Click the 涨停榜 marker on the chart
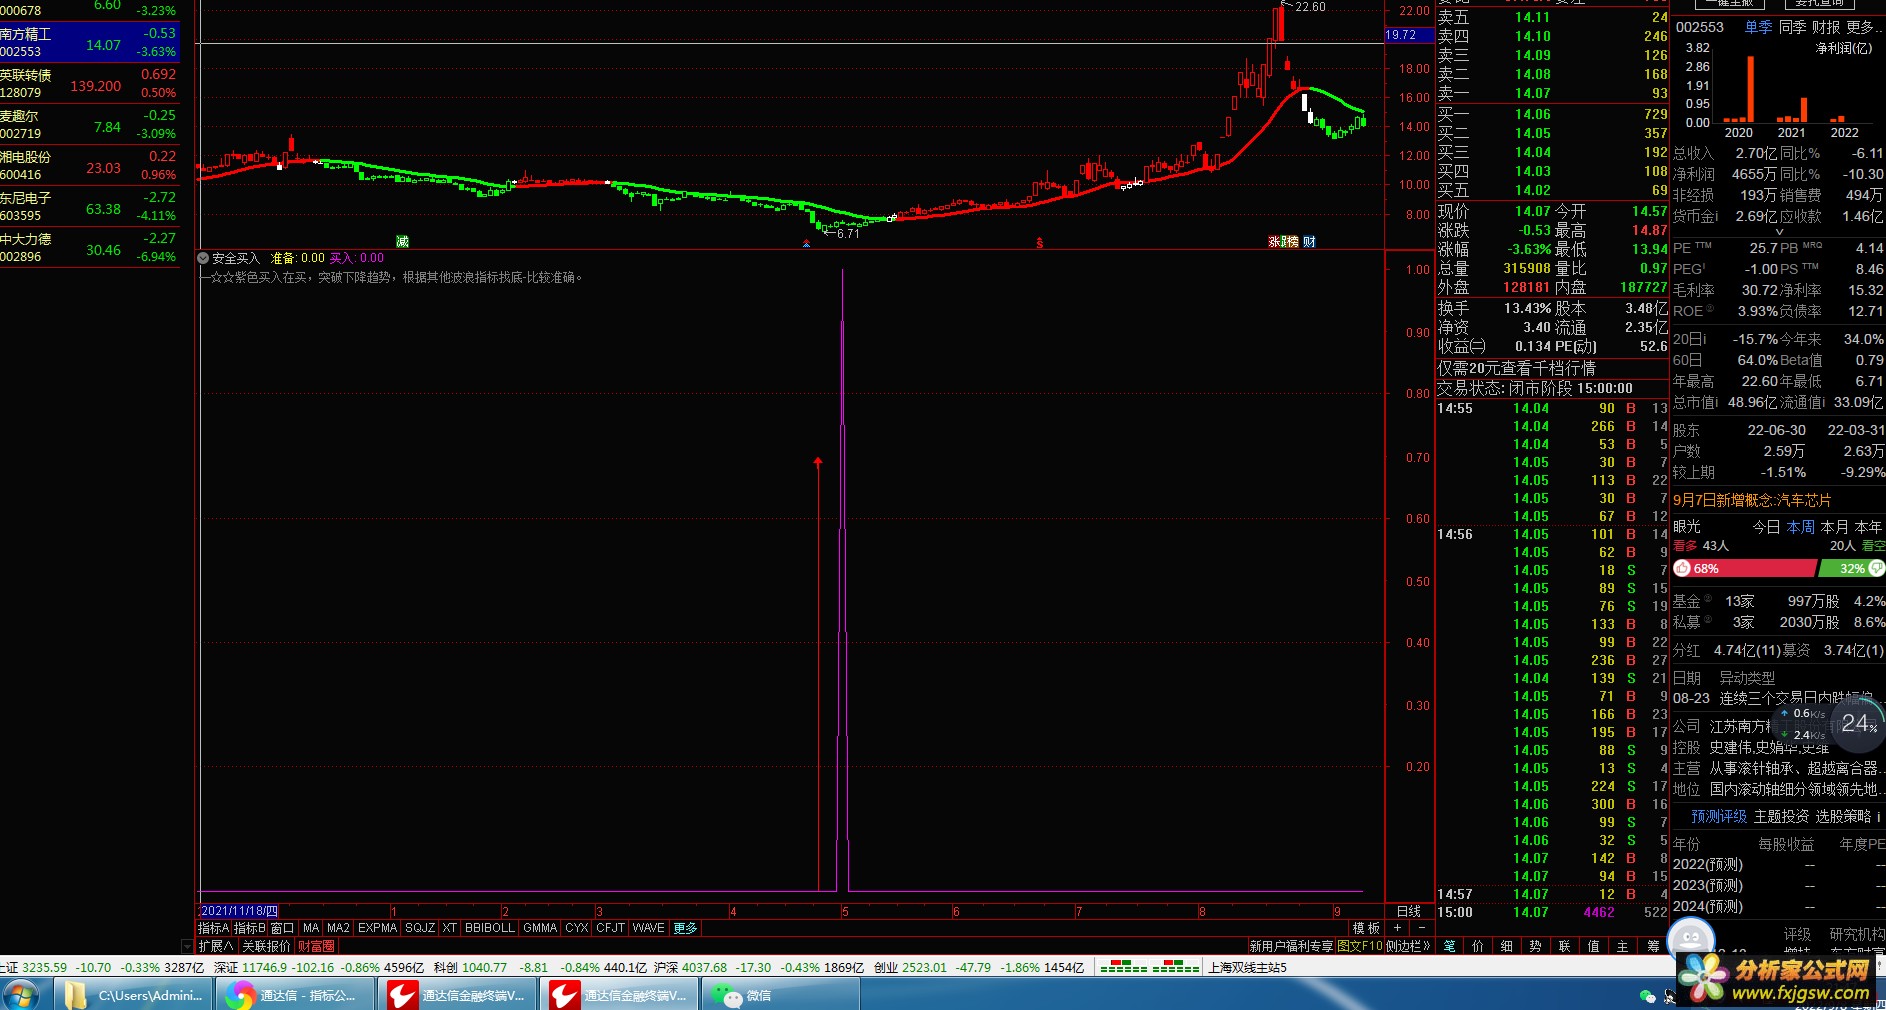Image resolution: width=1886 pixels, height=1010 pixels. tap(1284, 242)
